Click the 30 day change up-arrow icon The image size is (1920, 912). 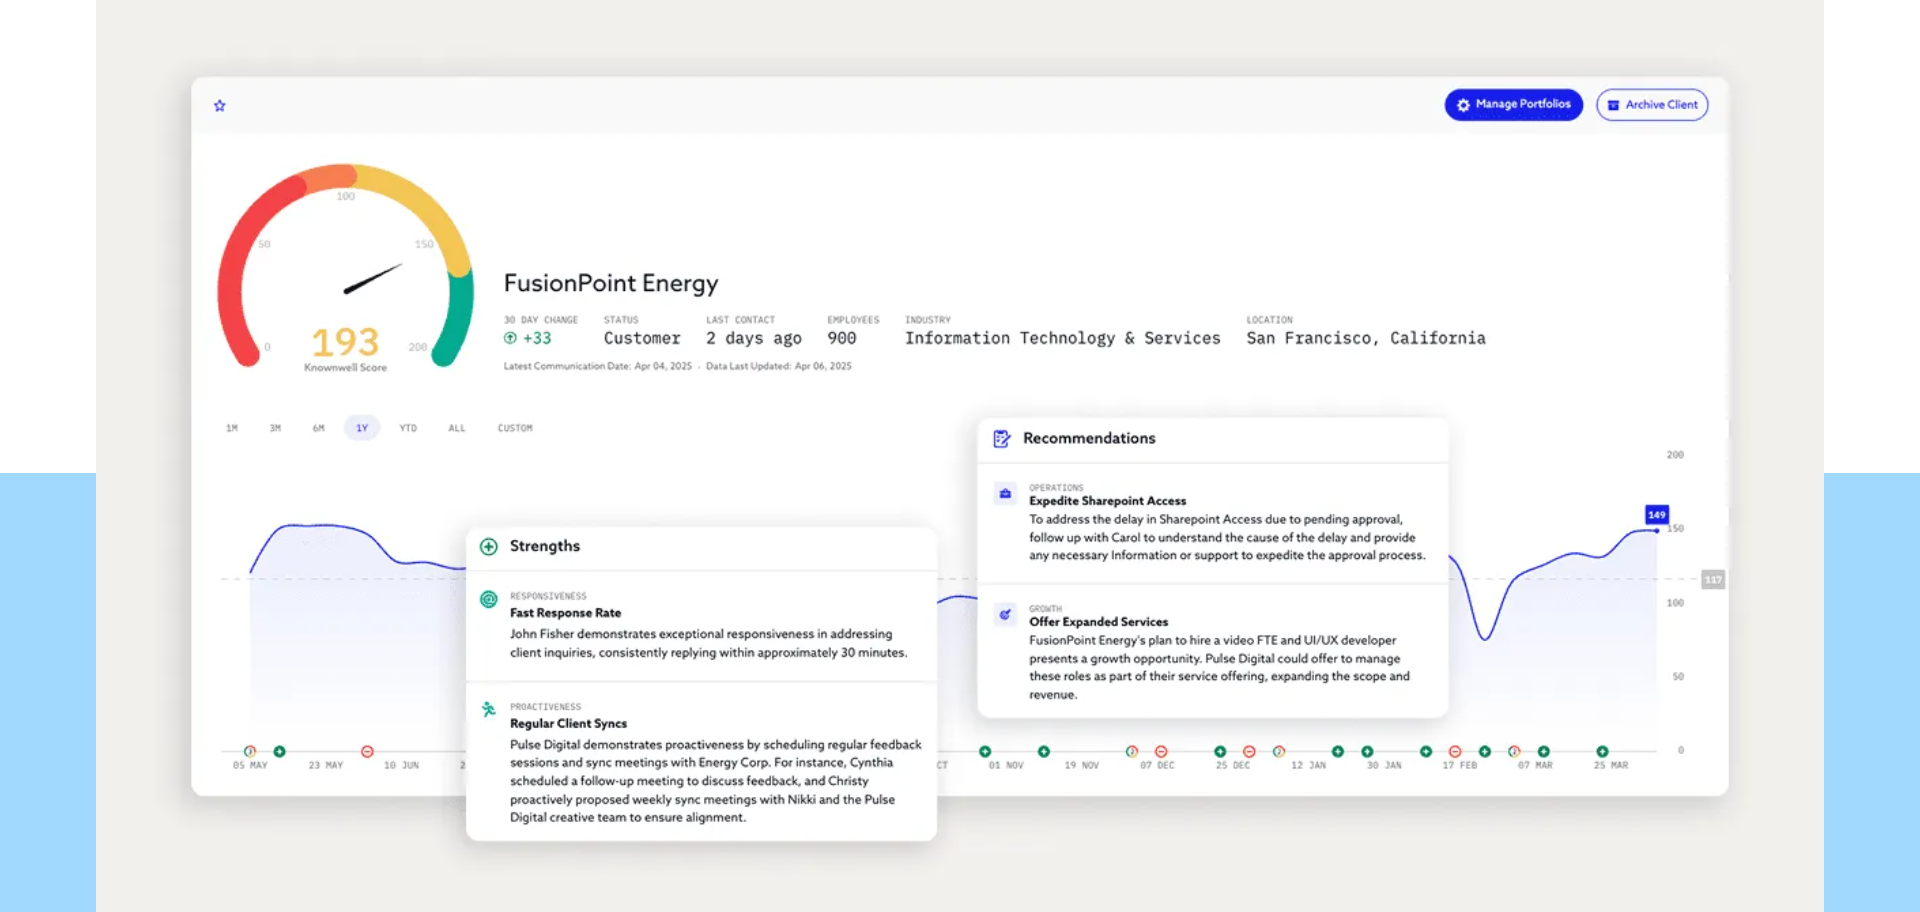(510, 339)
